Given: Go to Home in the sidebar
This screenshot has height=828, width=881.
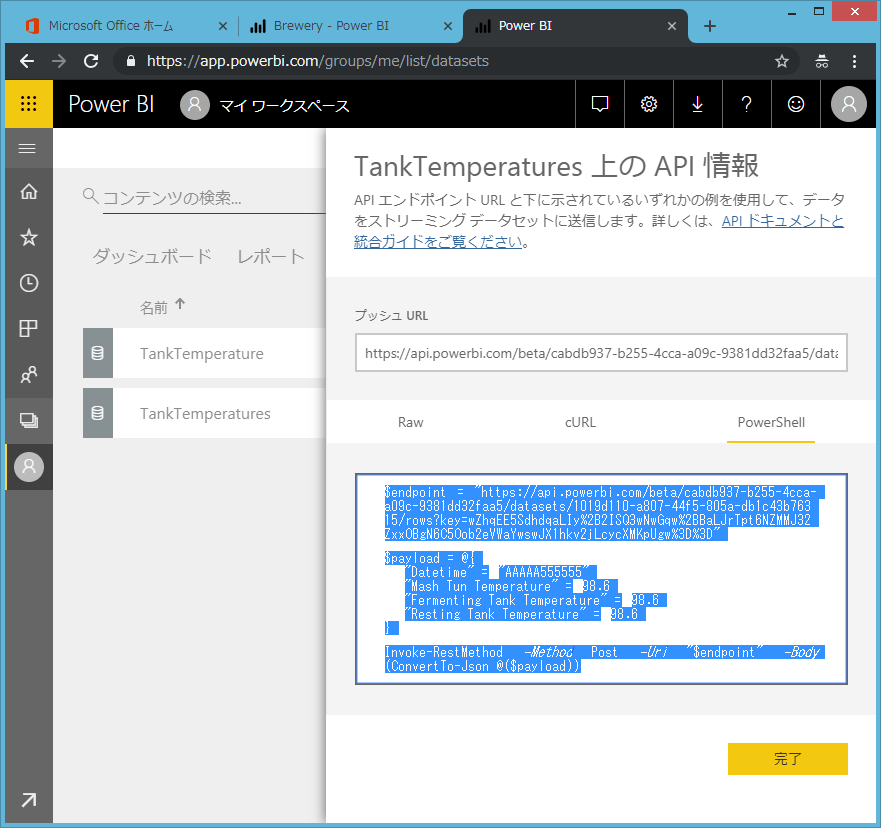Looking at the screenshot, I should (x=29, y=192).
